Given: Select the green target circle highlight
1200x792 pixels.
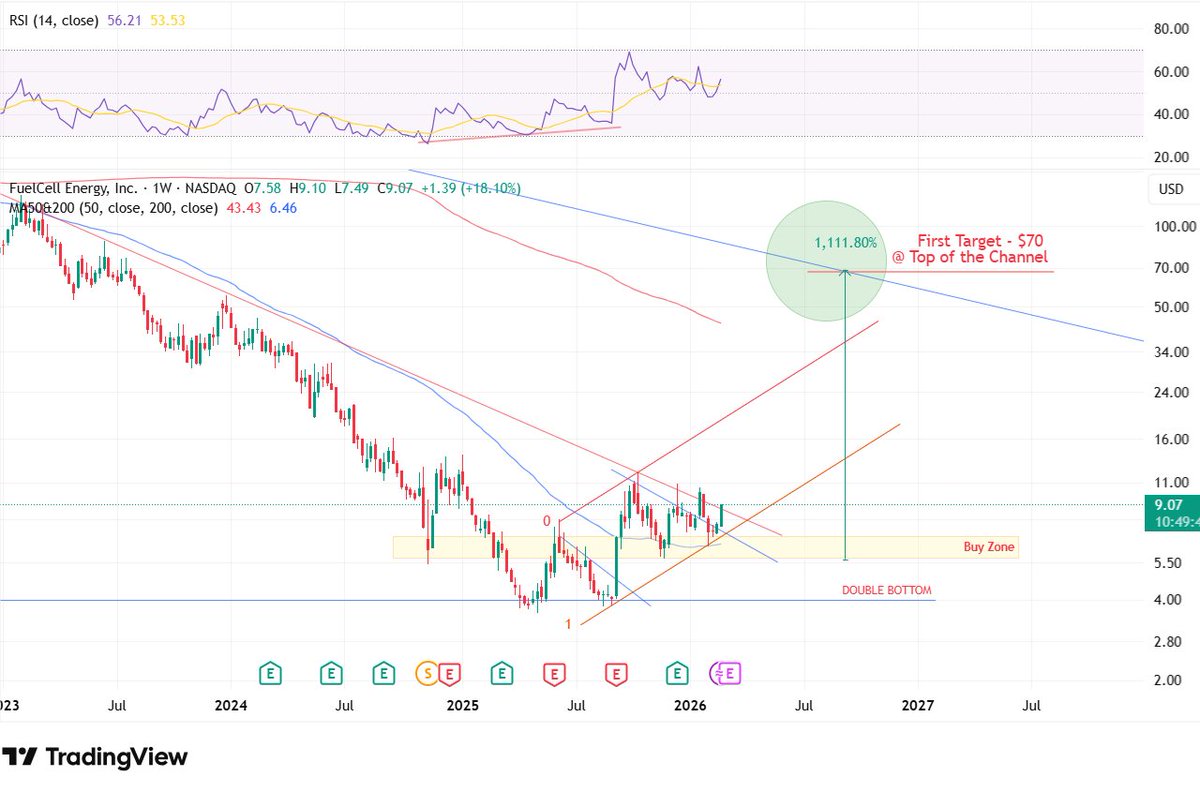Looking at the screenshot, I should 826,261.
